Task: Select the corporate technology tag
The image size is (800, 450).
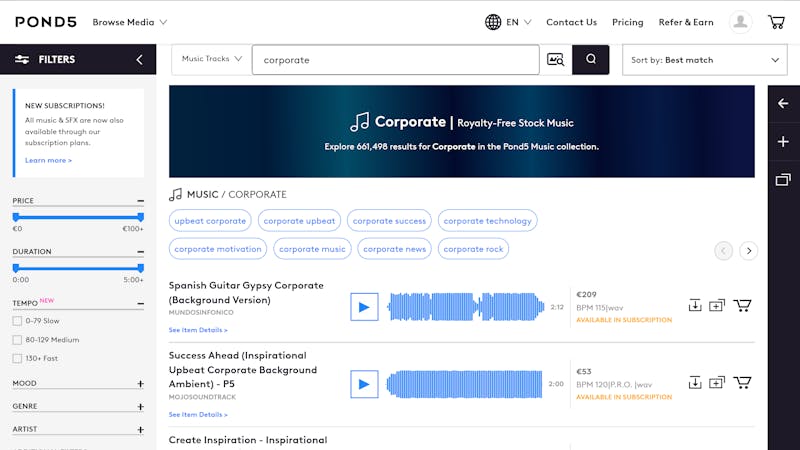Action: point(487,221)
